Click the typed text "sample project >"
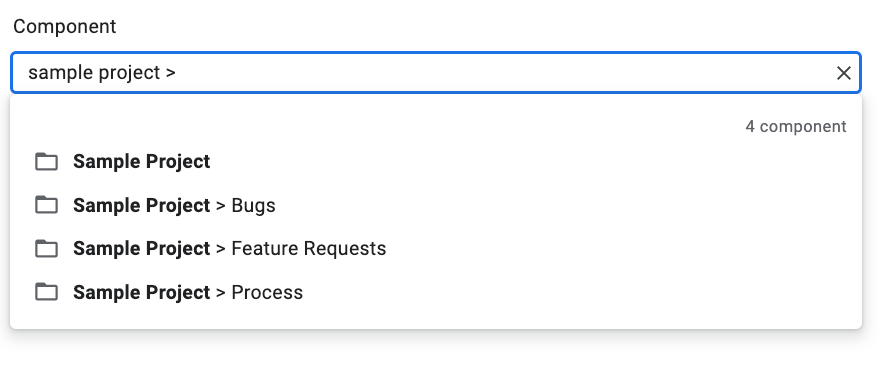Image resolution: width=881 pixels, height=375 pixels. click(x=102, y=73)
